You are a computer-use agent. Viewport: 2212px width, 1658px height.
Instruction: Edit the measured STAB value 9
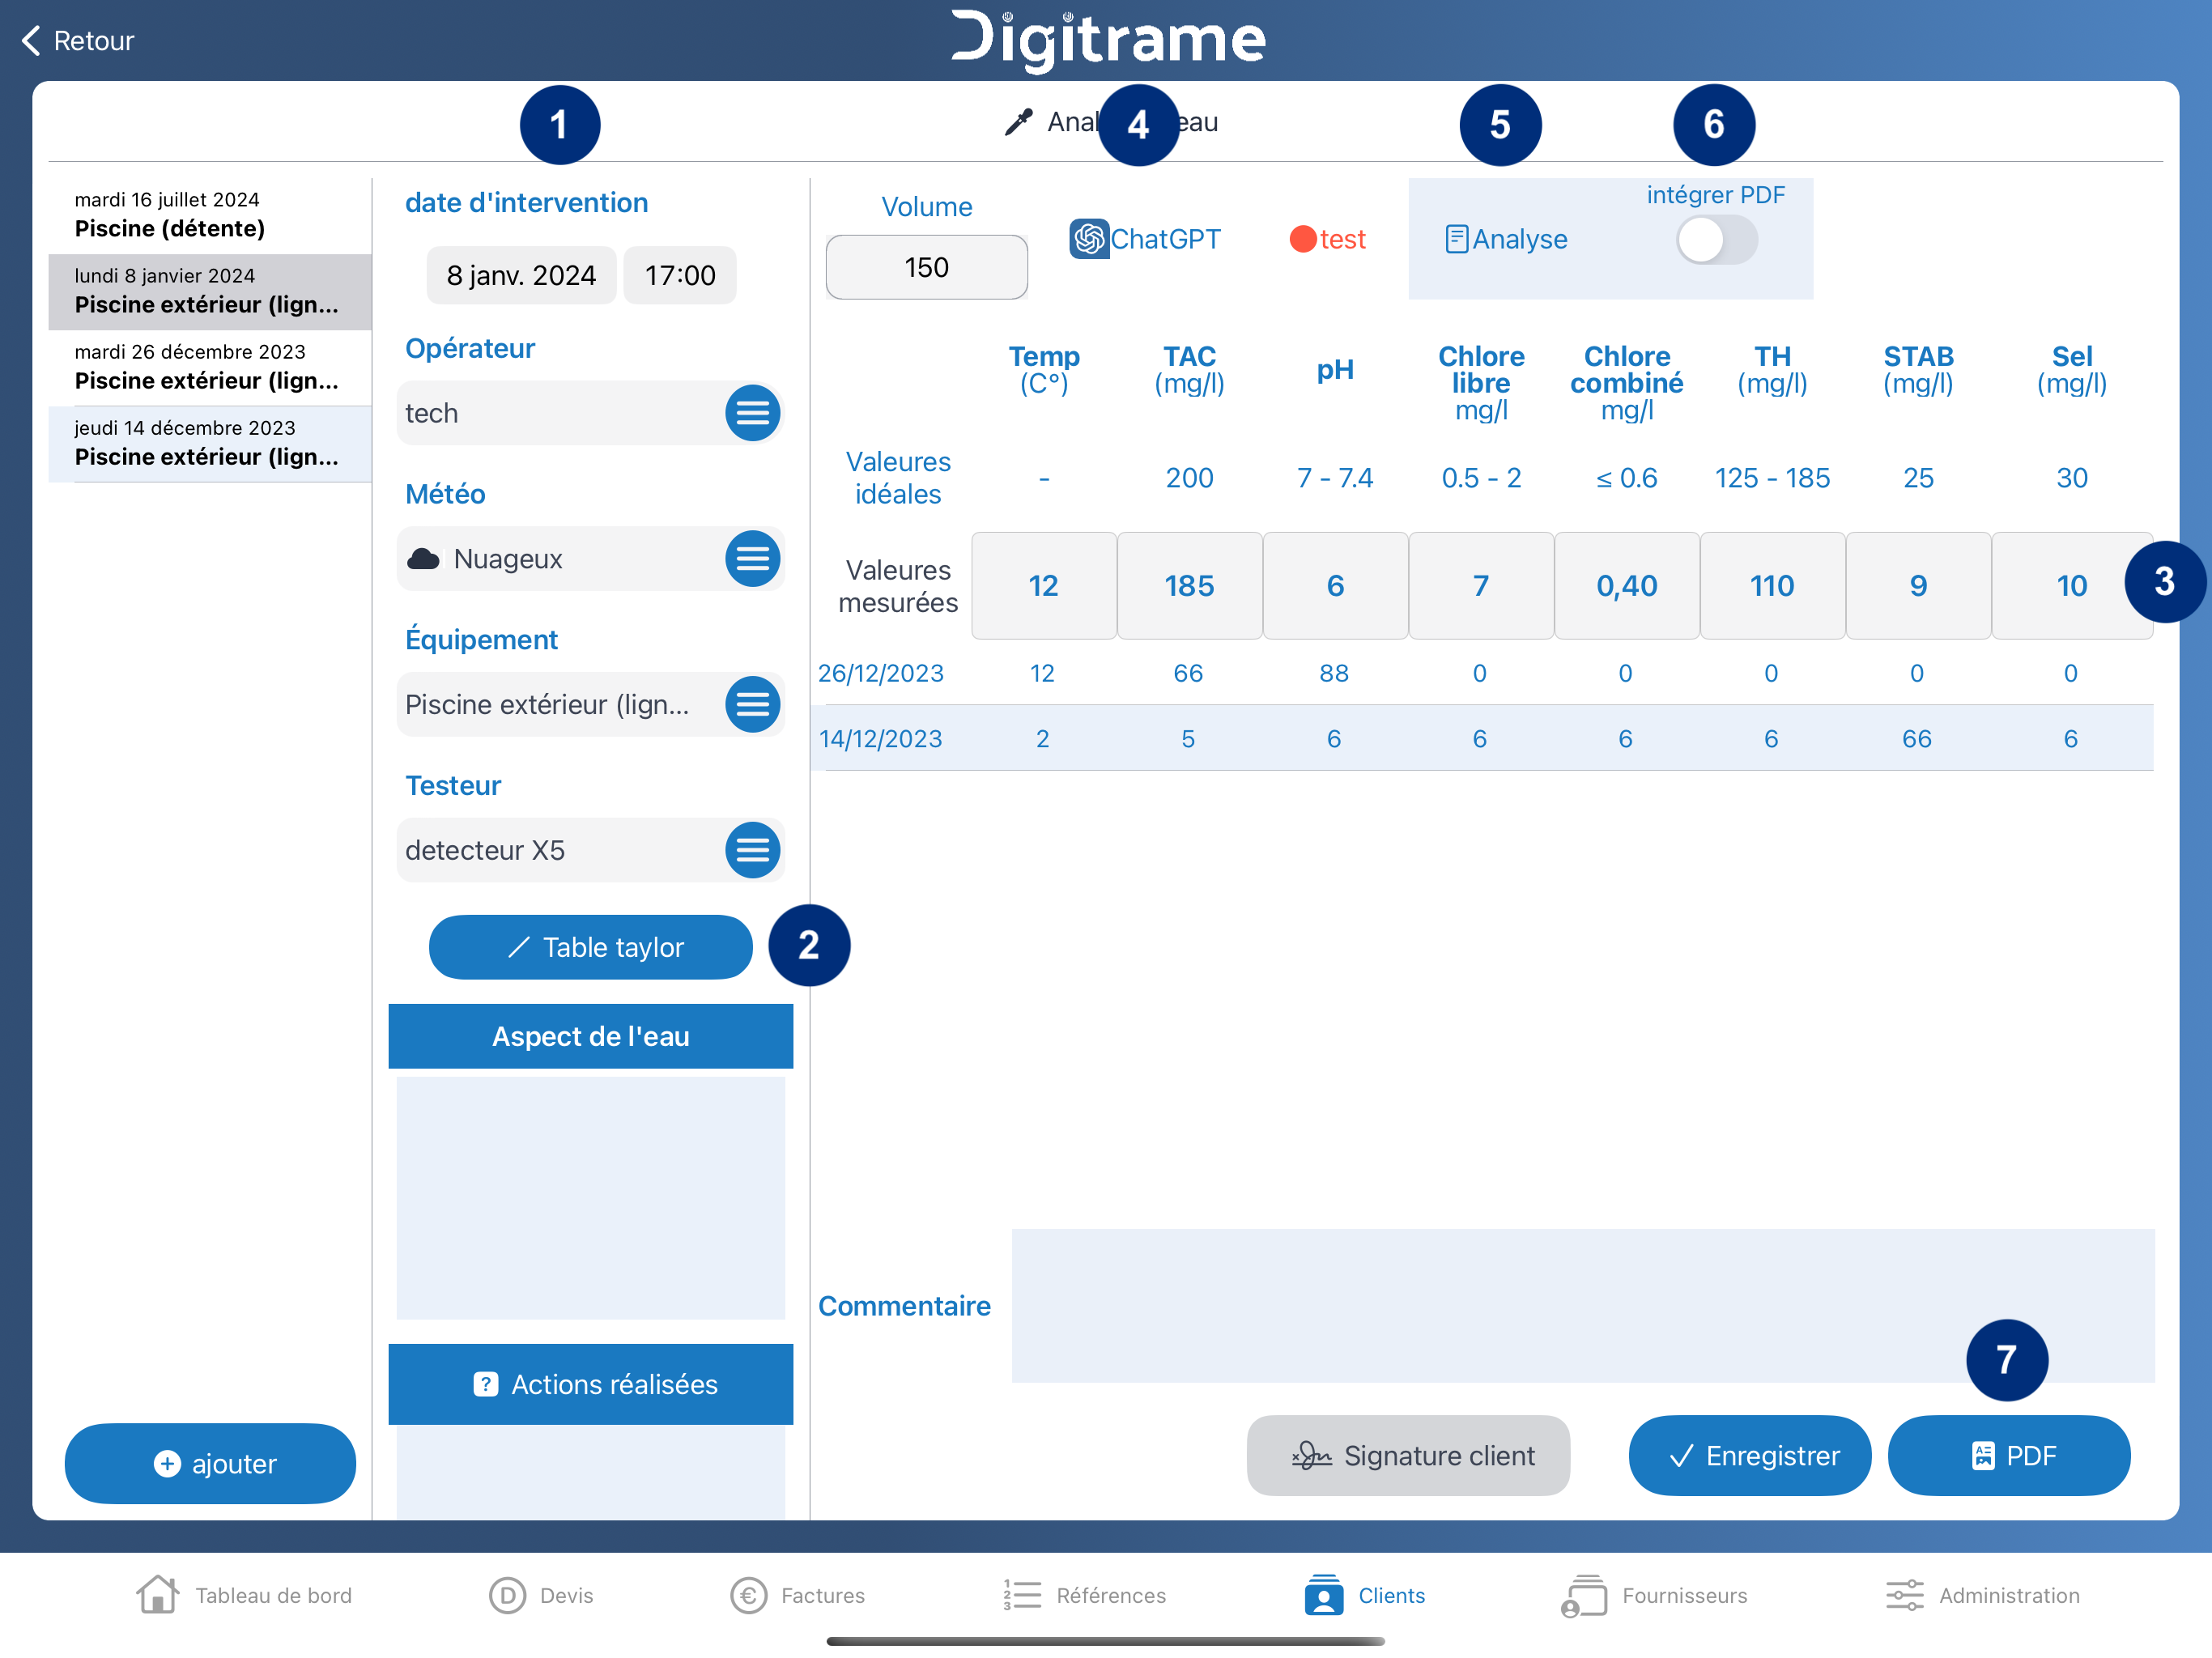click(1919, 586)
